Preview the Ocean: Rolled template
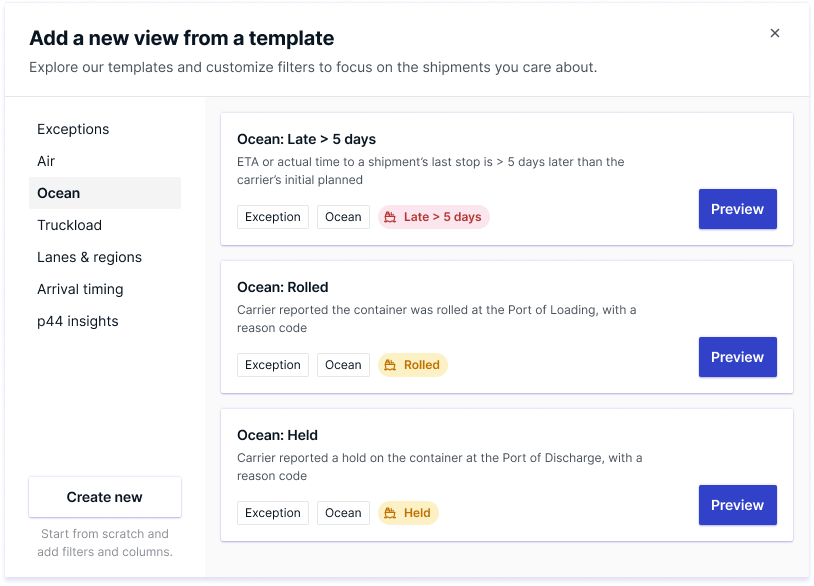This screenshot has height=586, width=814. pos(737,357)
